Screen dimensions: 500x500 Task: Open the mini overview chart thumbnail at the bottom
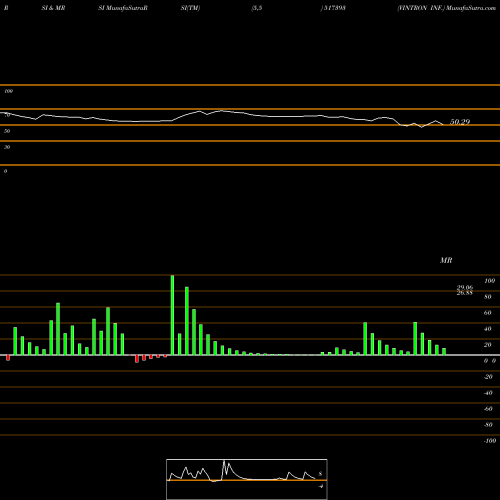[247, 479]
